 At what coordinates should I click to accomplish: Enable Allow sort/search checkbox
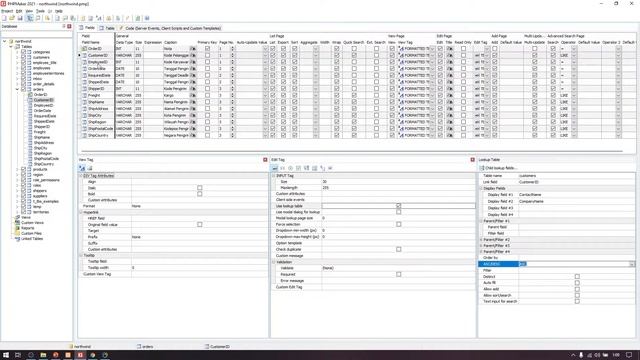coord(577,295)
